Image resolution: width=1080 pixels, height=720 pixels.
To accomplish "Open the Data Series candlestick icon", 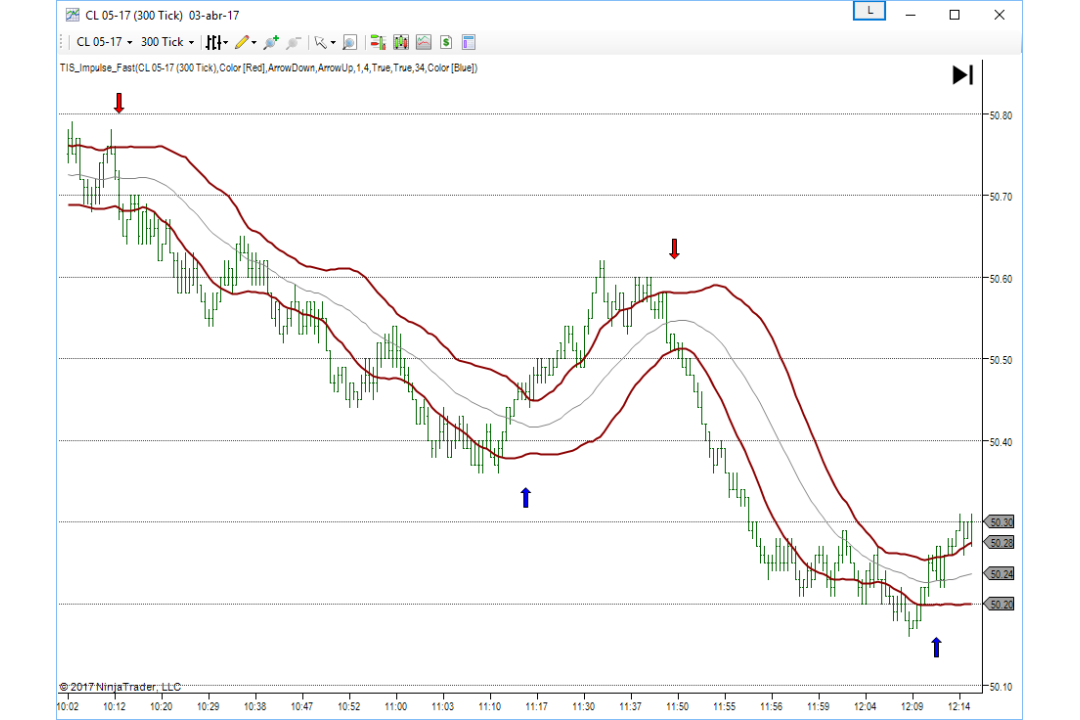I will click(x=401, y=42).
